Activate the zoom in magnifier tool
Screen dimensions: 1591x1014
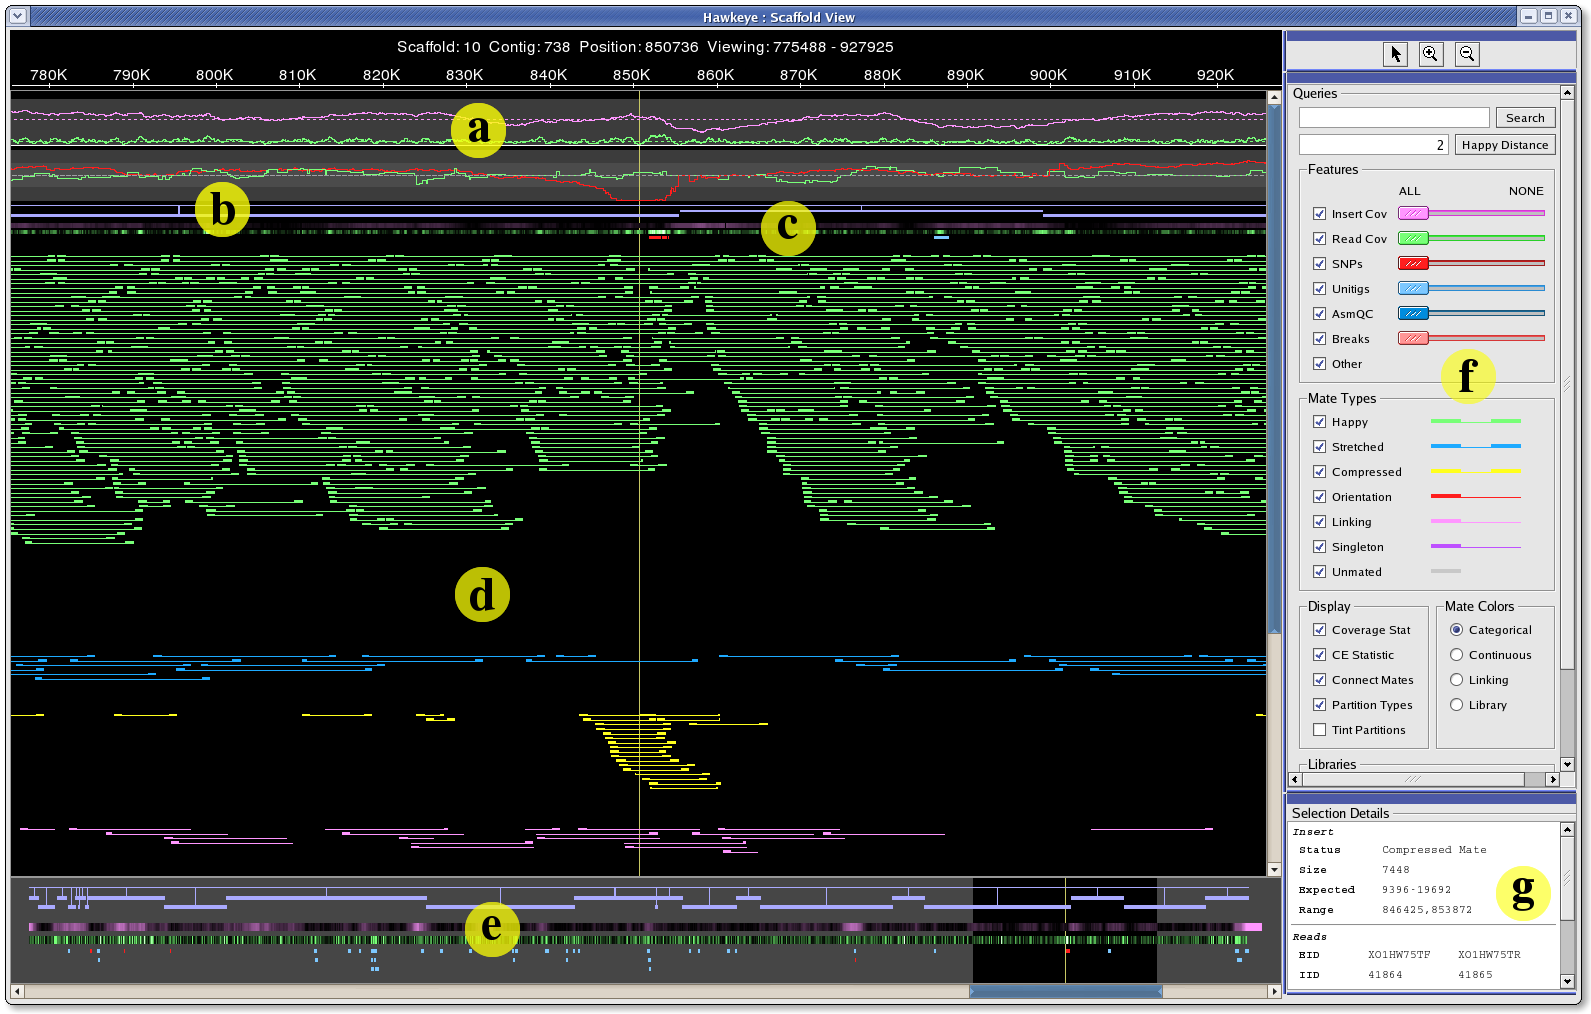coord(1431,54)
